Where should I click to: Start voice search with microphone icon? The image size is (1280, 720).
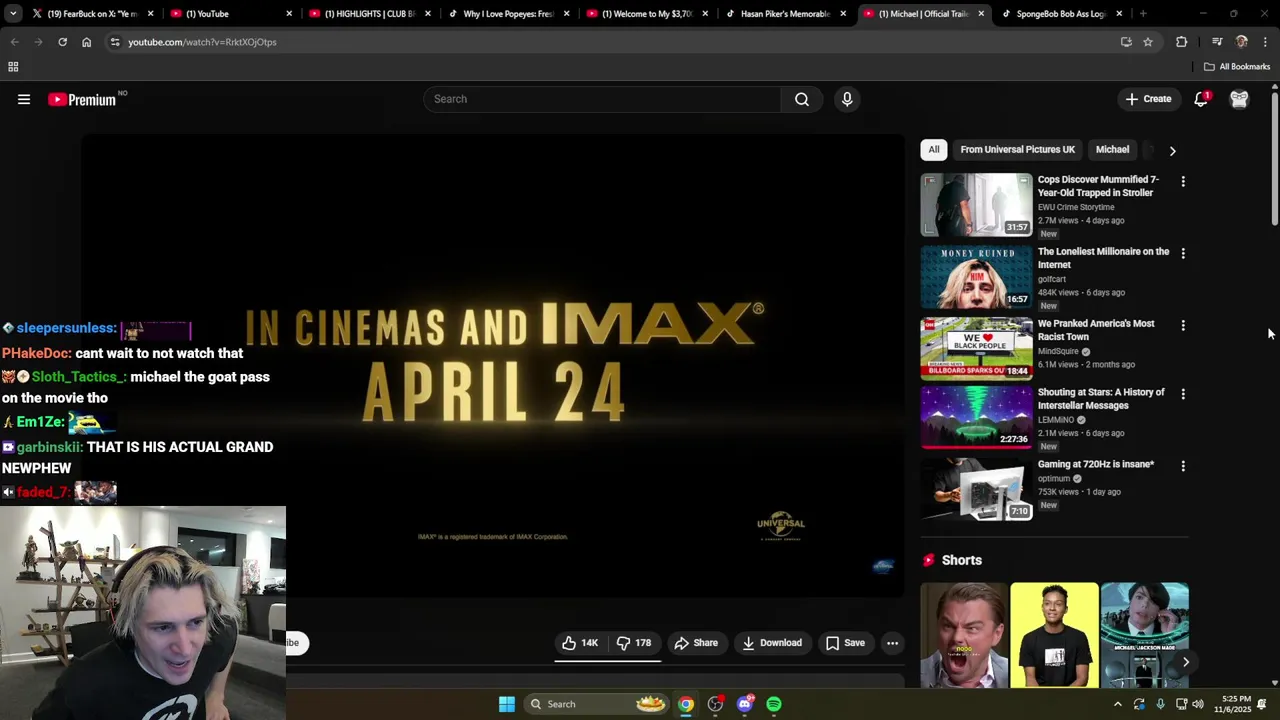[847, 99]
